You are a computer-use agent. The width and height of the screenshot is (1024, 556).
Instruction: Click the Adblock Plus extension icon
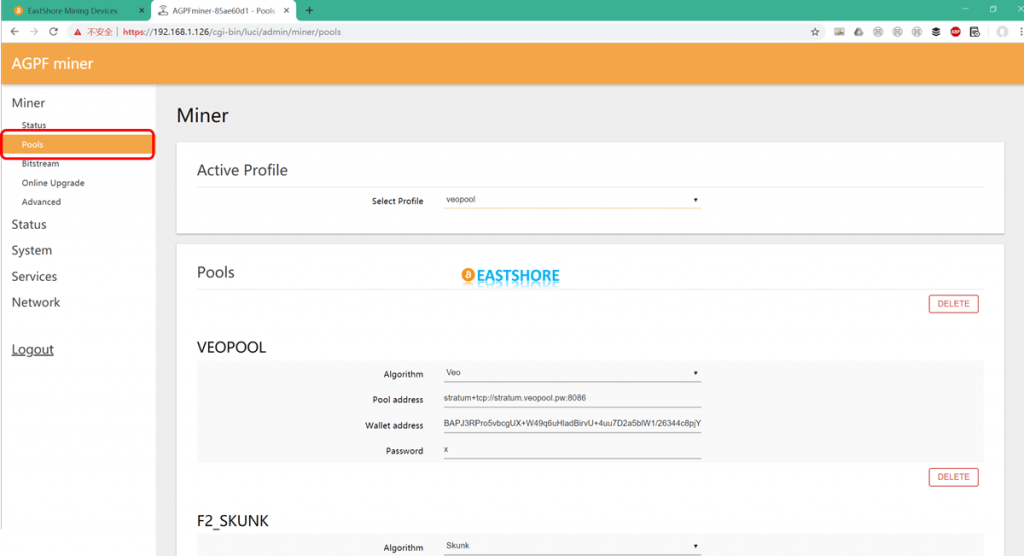click(955, 32)
